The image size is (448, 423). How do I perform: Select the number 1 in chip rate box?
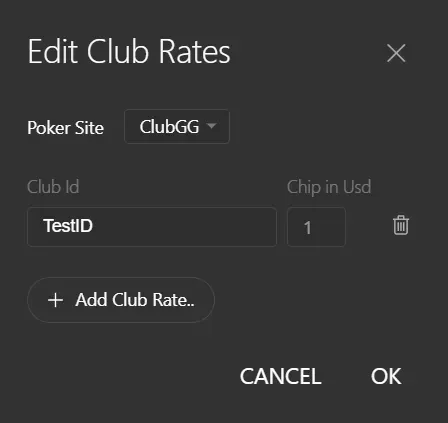307,228
